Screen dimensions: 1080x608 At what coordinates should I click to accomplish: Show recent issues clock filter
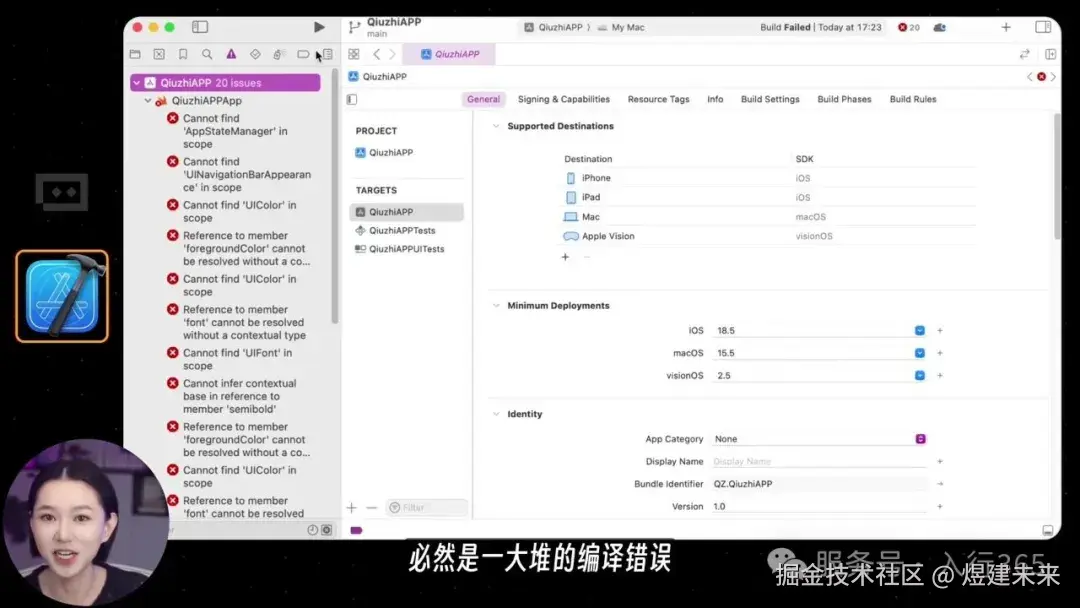coord(312,530)
